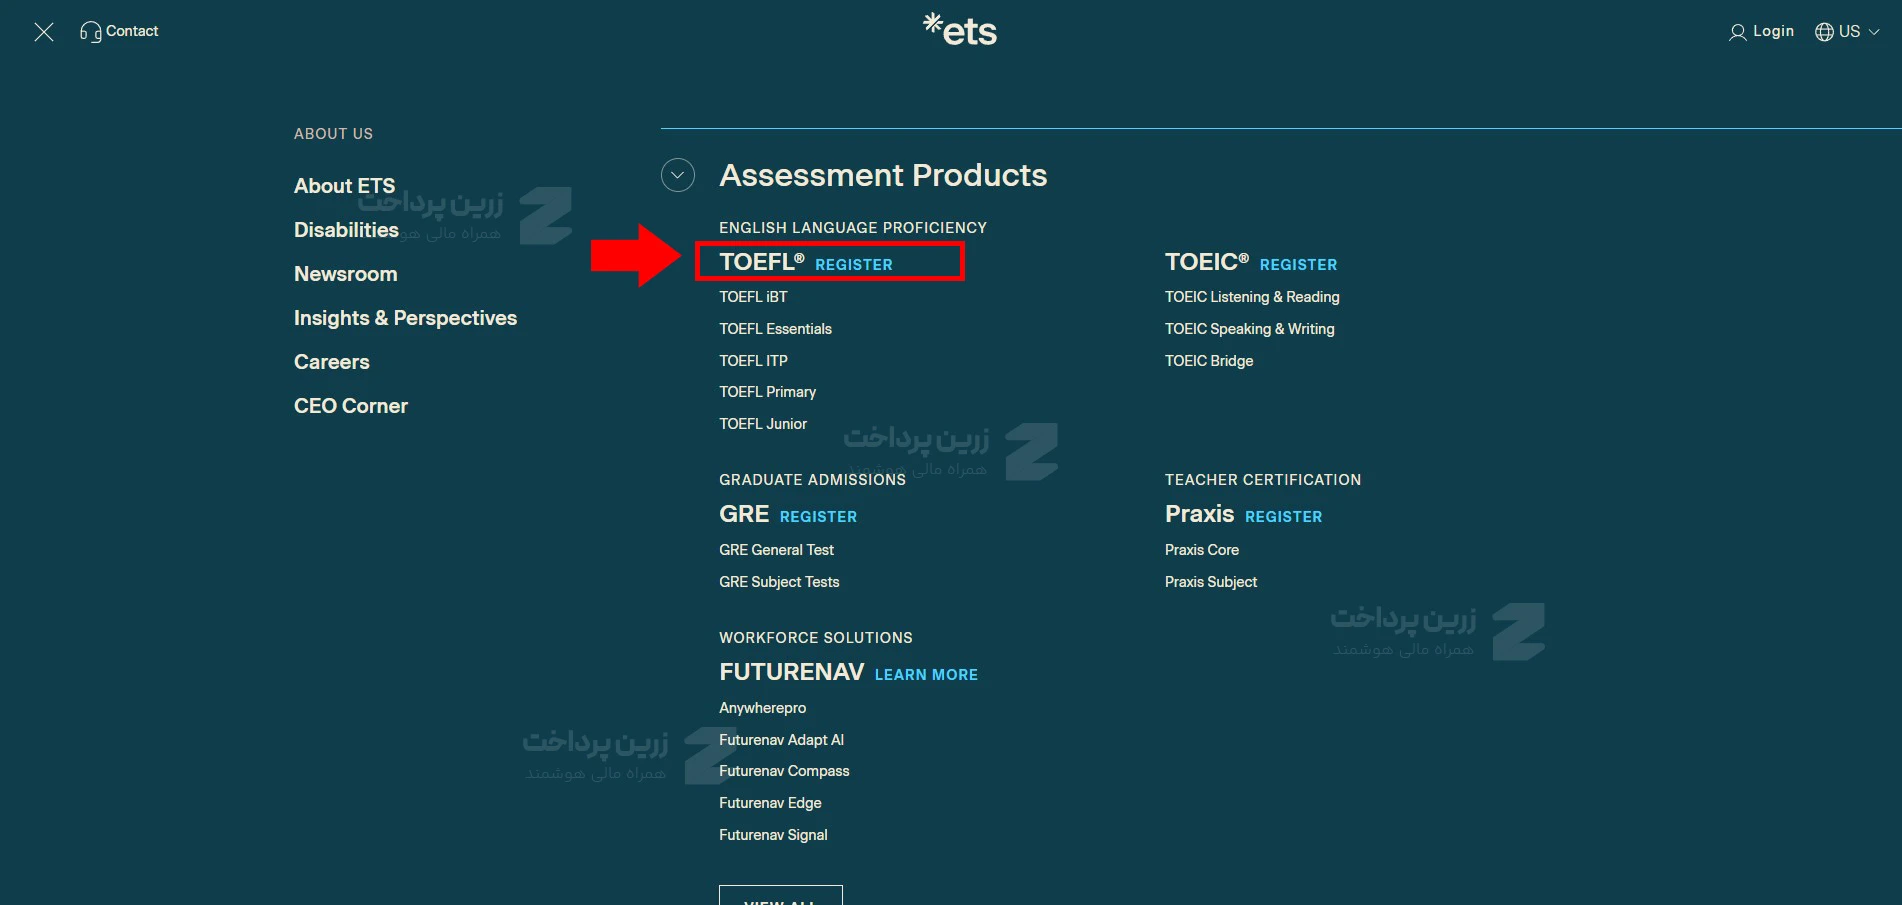Click the TOEFL Register link
1902x905 pixels.
click(853, 265)
